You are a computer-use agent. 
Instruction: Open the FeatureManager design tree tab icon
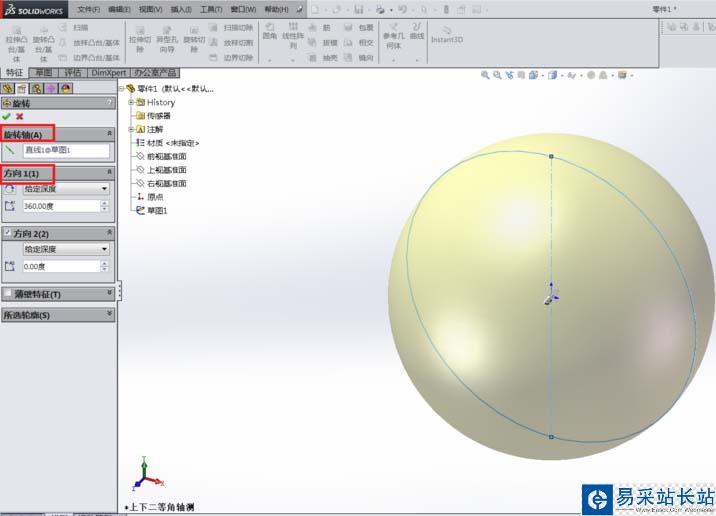7,88
